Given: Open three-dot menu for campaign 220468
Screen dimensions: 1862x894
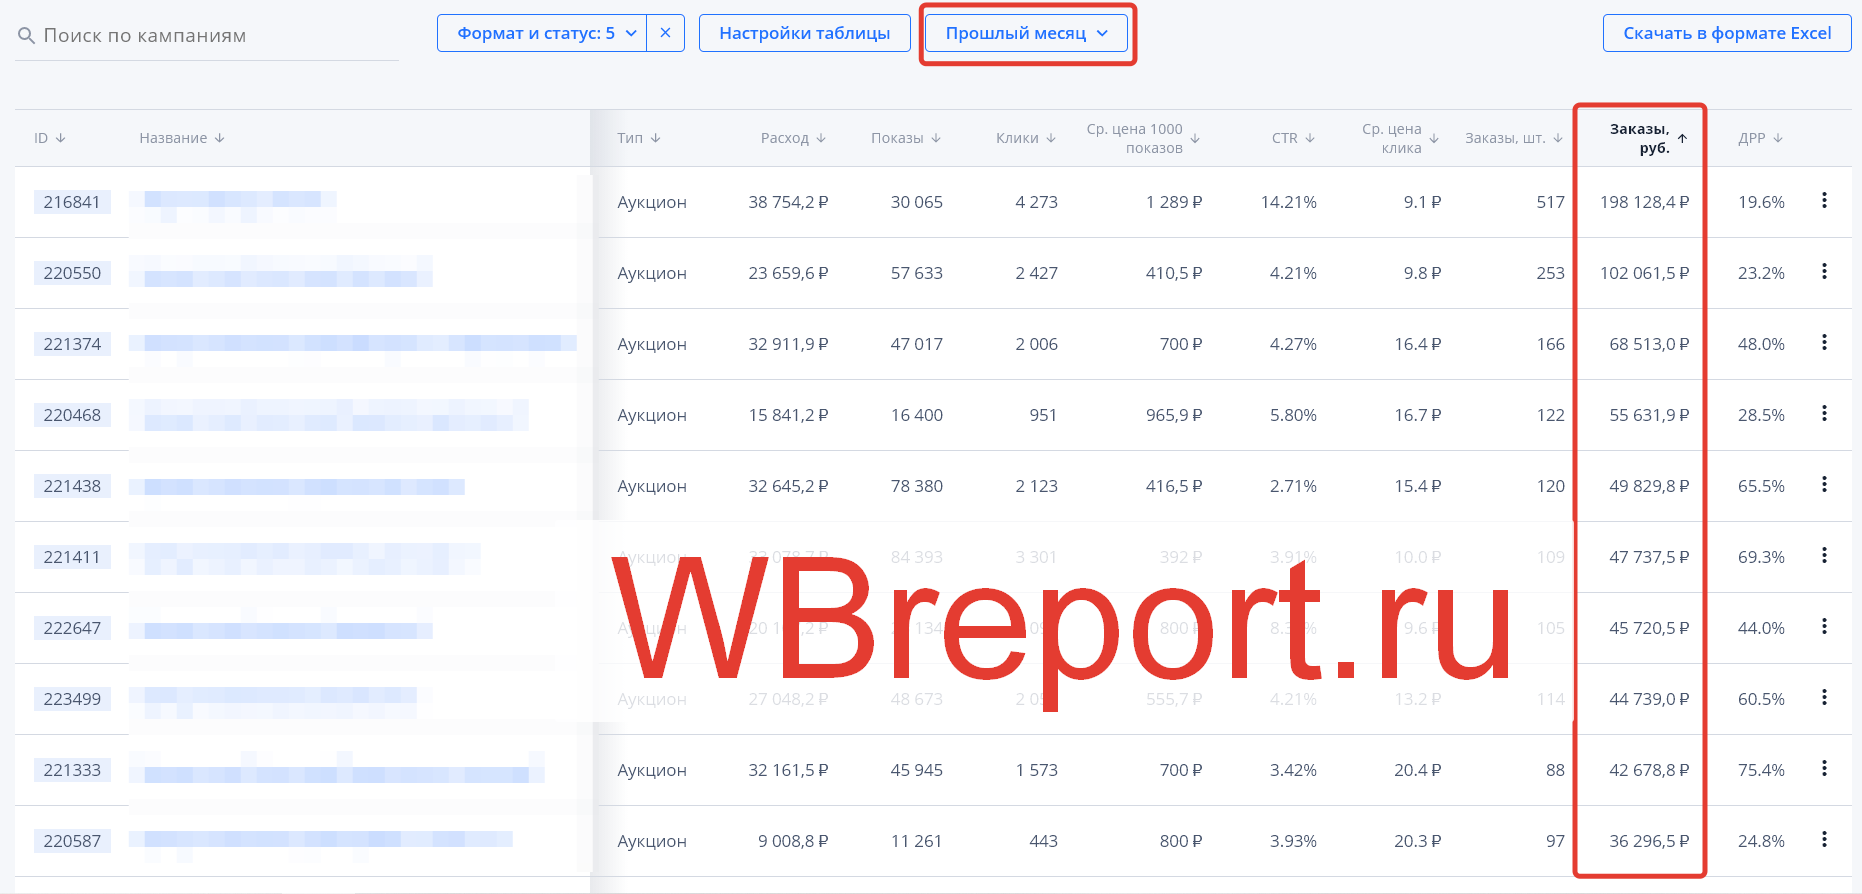Looking at the screenshot, I should tap(1824, 414).
